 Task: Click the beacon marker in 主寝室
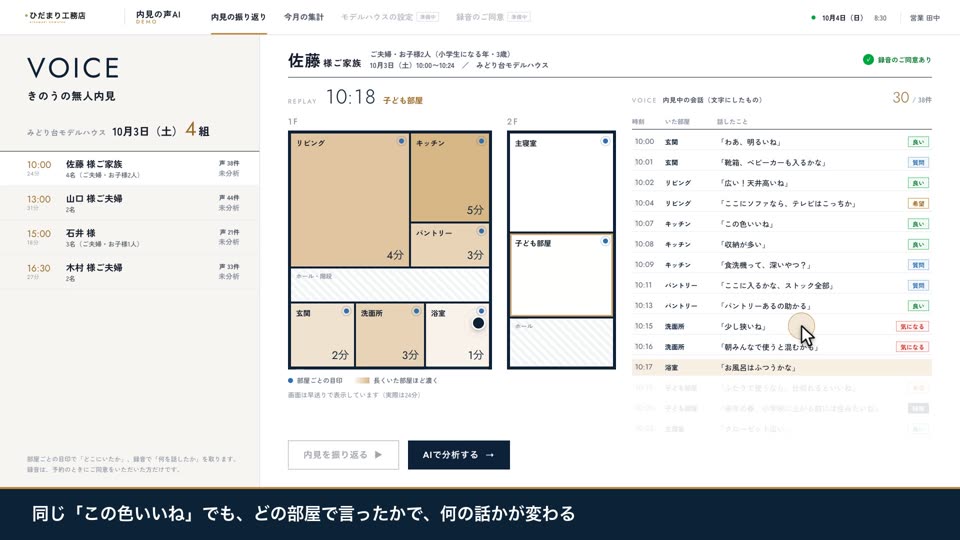coord(605,141)
